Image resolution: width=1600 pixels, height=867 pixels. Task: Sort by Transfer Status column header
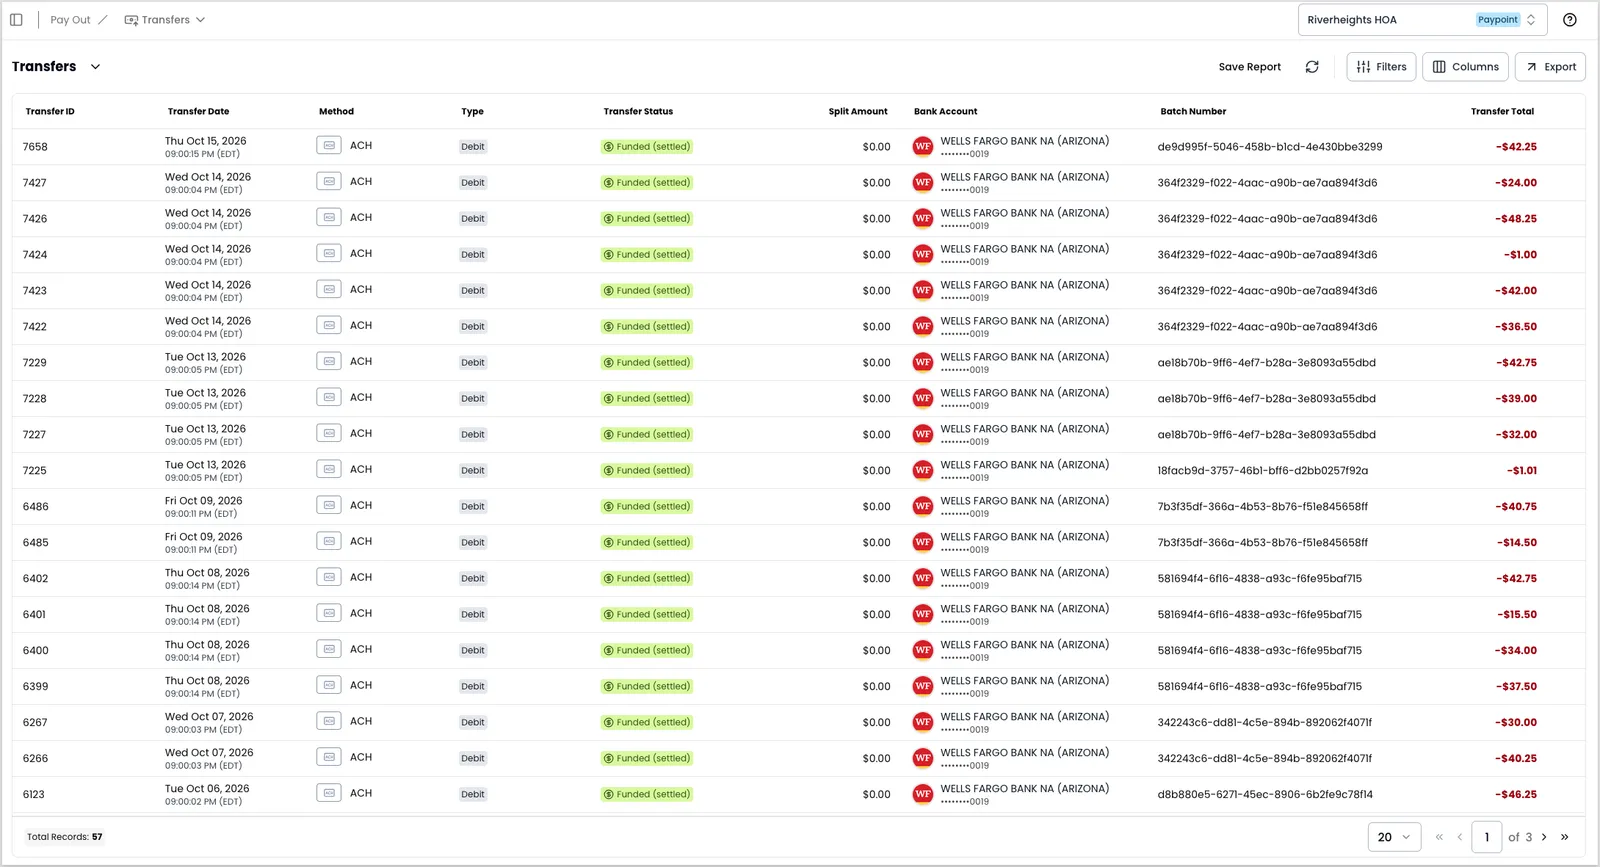[638, 112]
